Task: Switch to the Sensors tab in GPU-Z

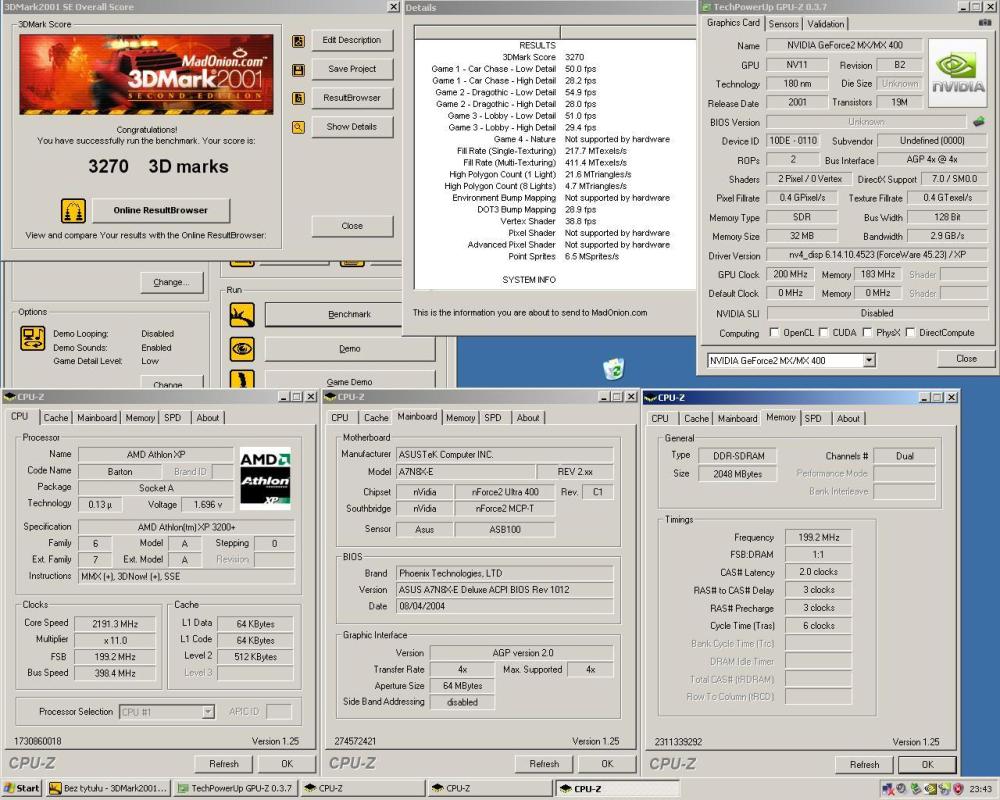Action: coord(783,24)
